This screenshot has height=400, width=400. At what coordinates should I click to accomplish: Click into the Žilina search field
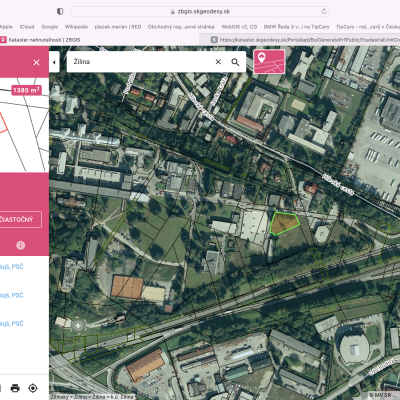tap(143, 62)
